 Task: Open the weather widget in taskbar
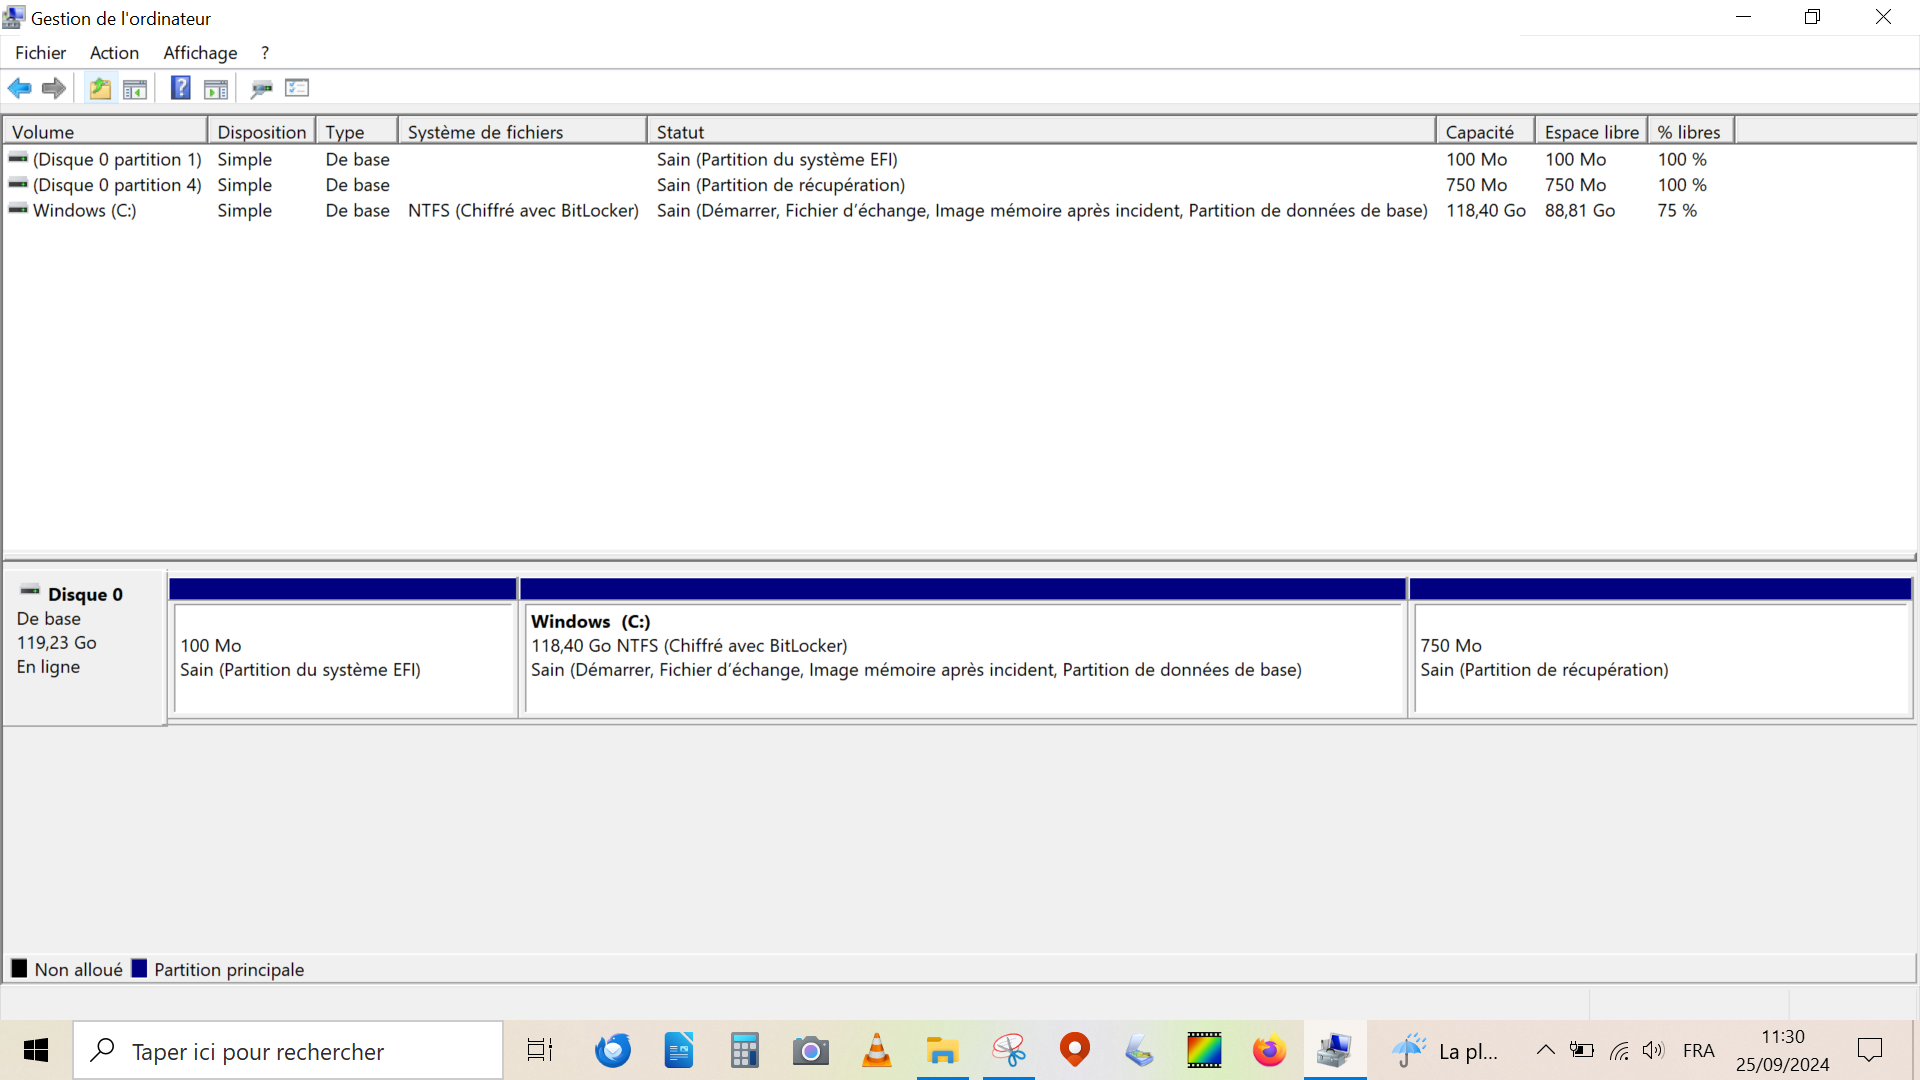click(x=1445, y=1050)
